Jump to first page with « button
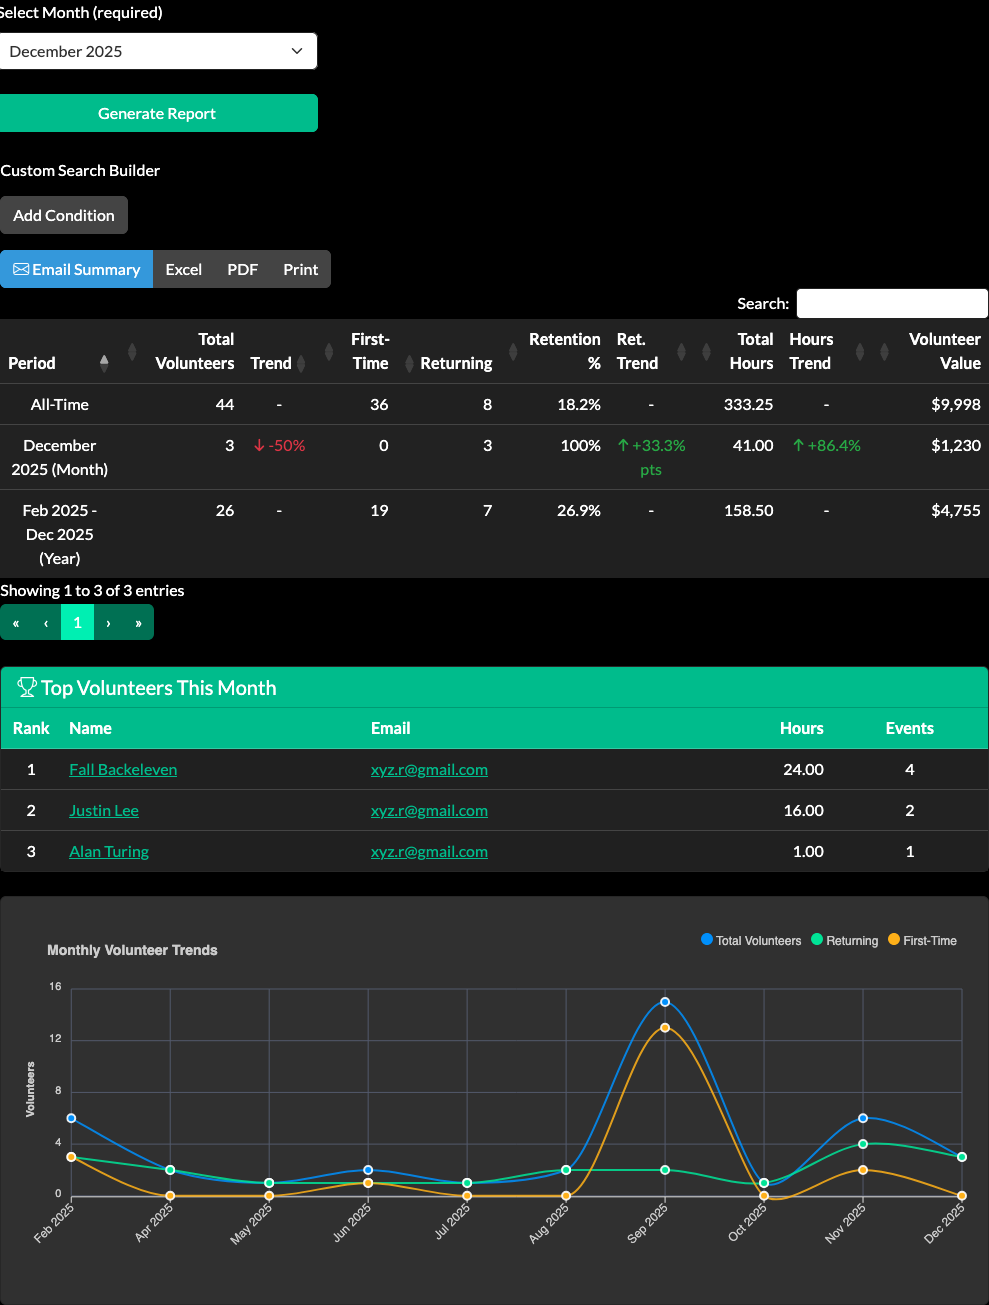 point(16,623)
